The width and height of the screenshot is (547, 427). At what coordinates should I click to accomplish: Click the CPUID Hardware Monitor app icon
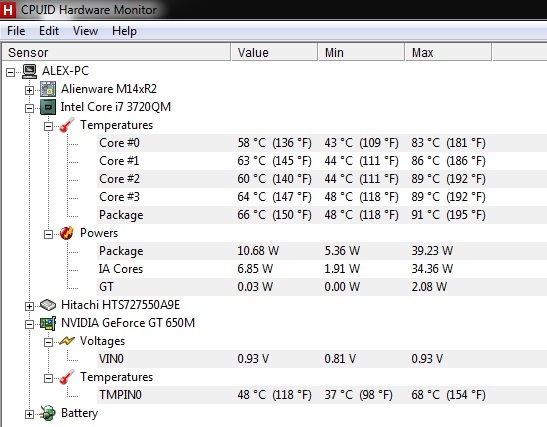pos(8,9)
